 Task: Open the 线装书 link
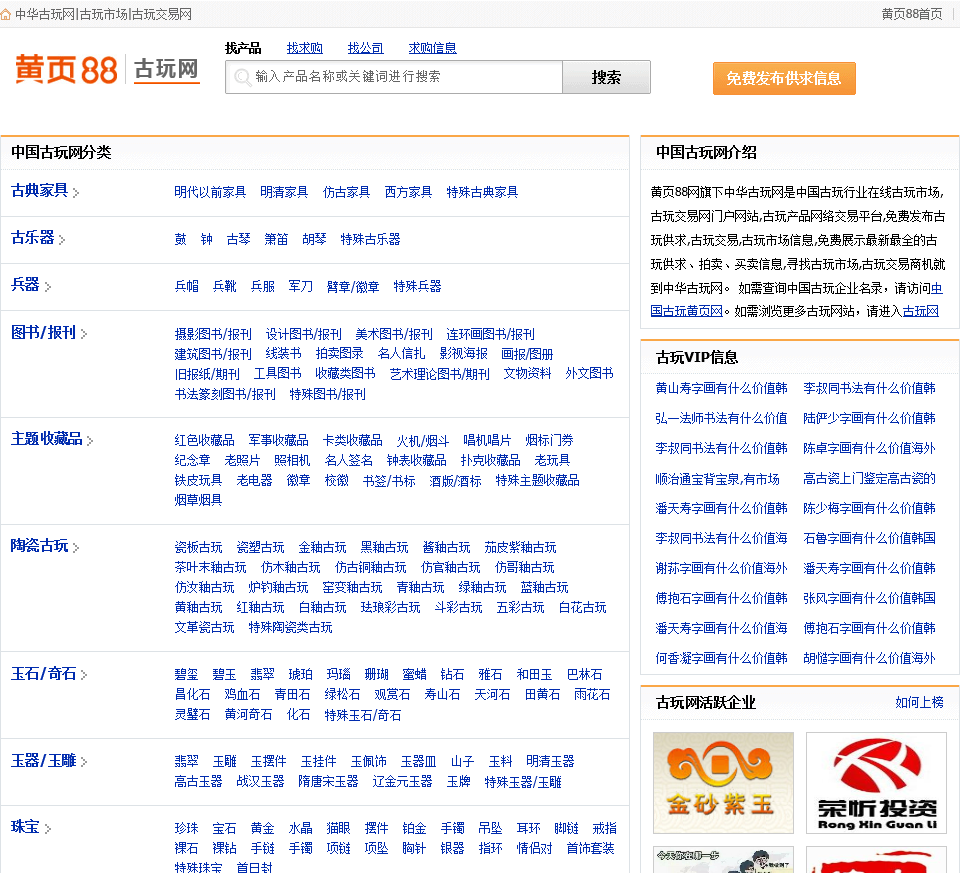[x=283, y=354]
